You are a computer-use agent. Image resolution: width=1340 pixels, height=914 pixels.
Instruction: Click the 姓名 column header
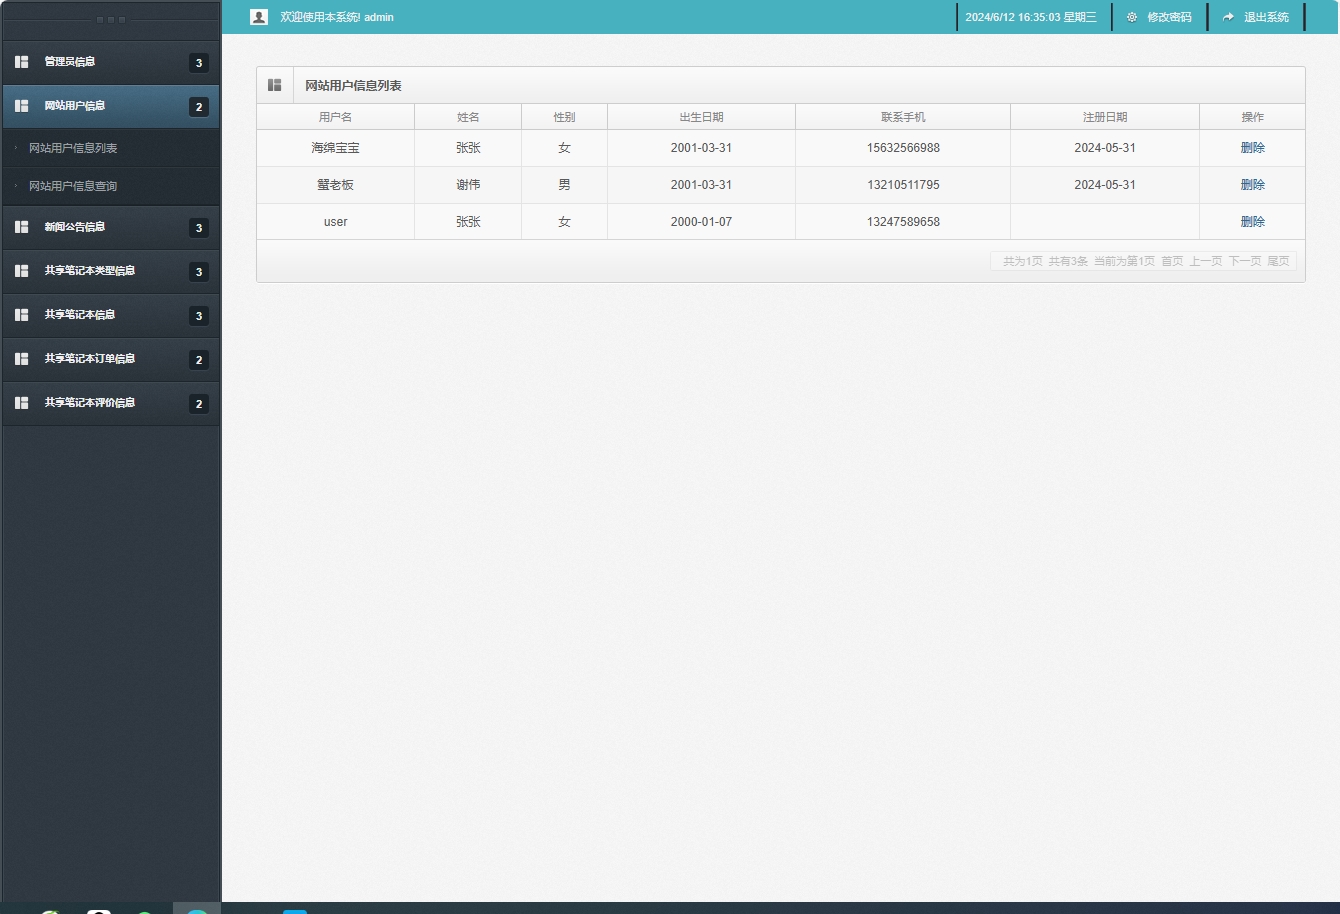[468, 117]
